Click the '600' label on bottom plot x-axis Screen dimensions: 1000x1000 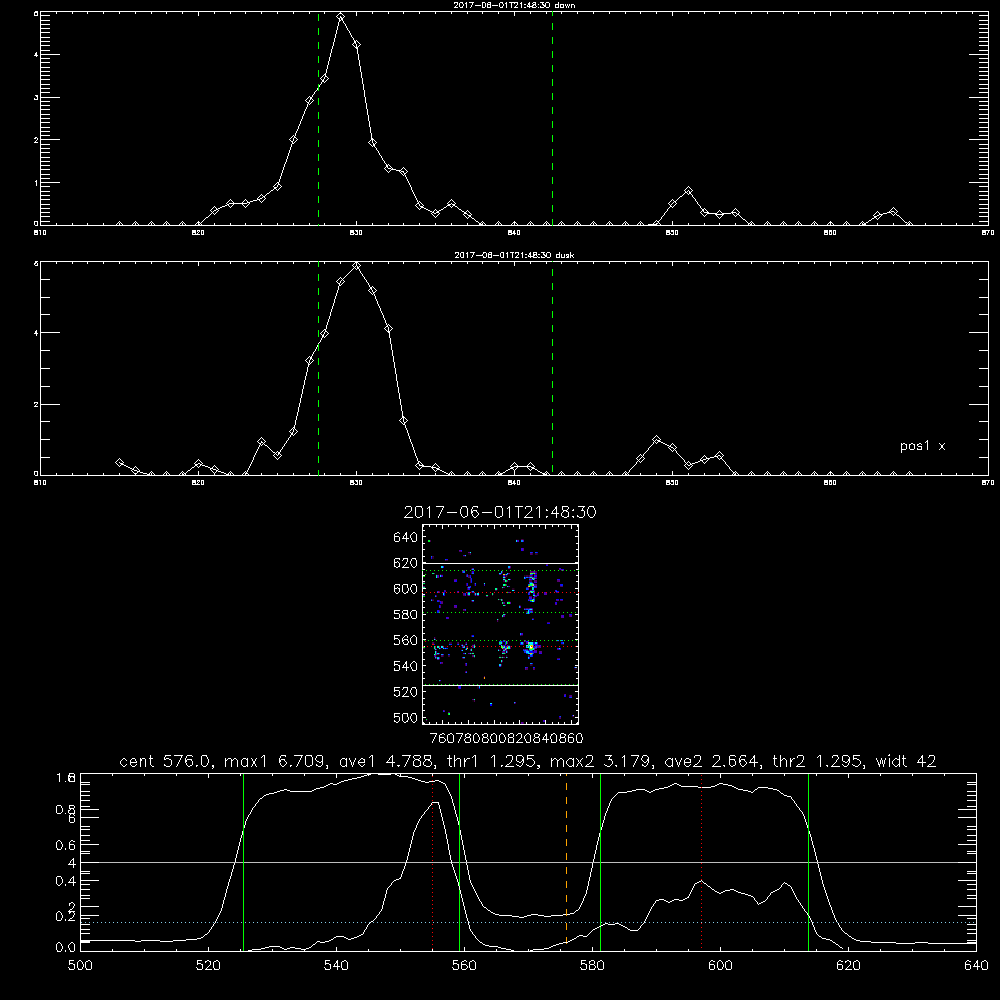[720, 966]
